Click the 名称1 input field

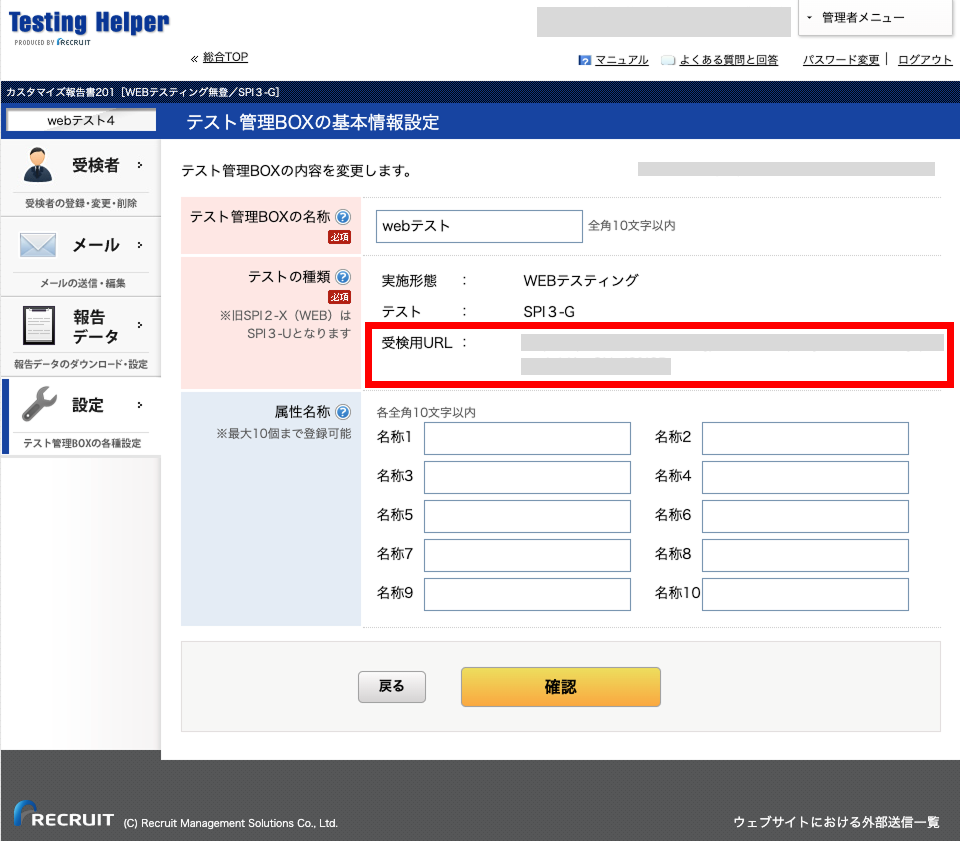point(527,439)
